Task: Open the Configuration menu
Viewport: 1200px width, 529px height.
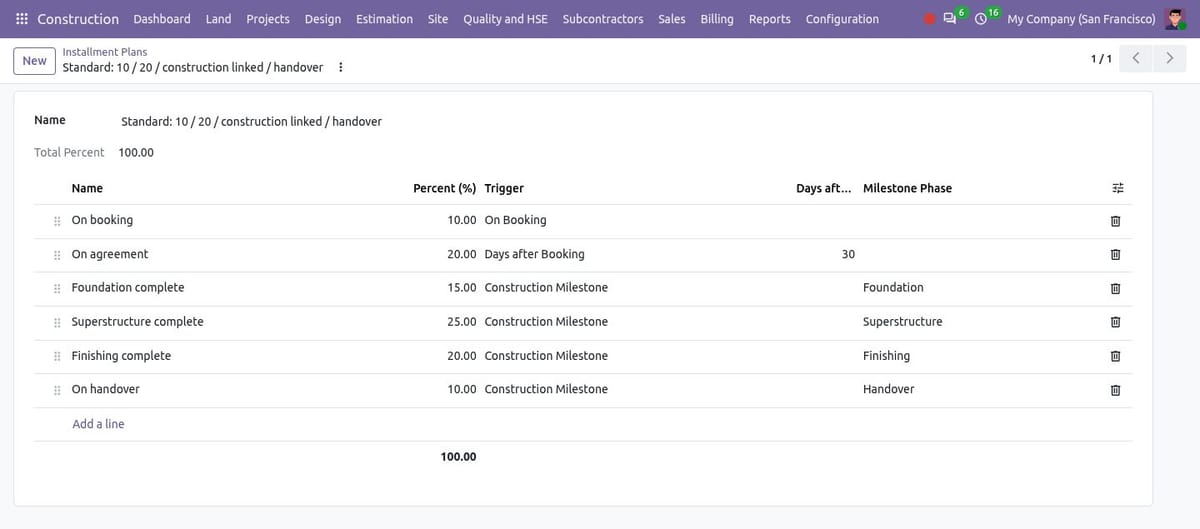Action: click(x=842, y=19)
